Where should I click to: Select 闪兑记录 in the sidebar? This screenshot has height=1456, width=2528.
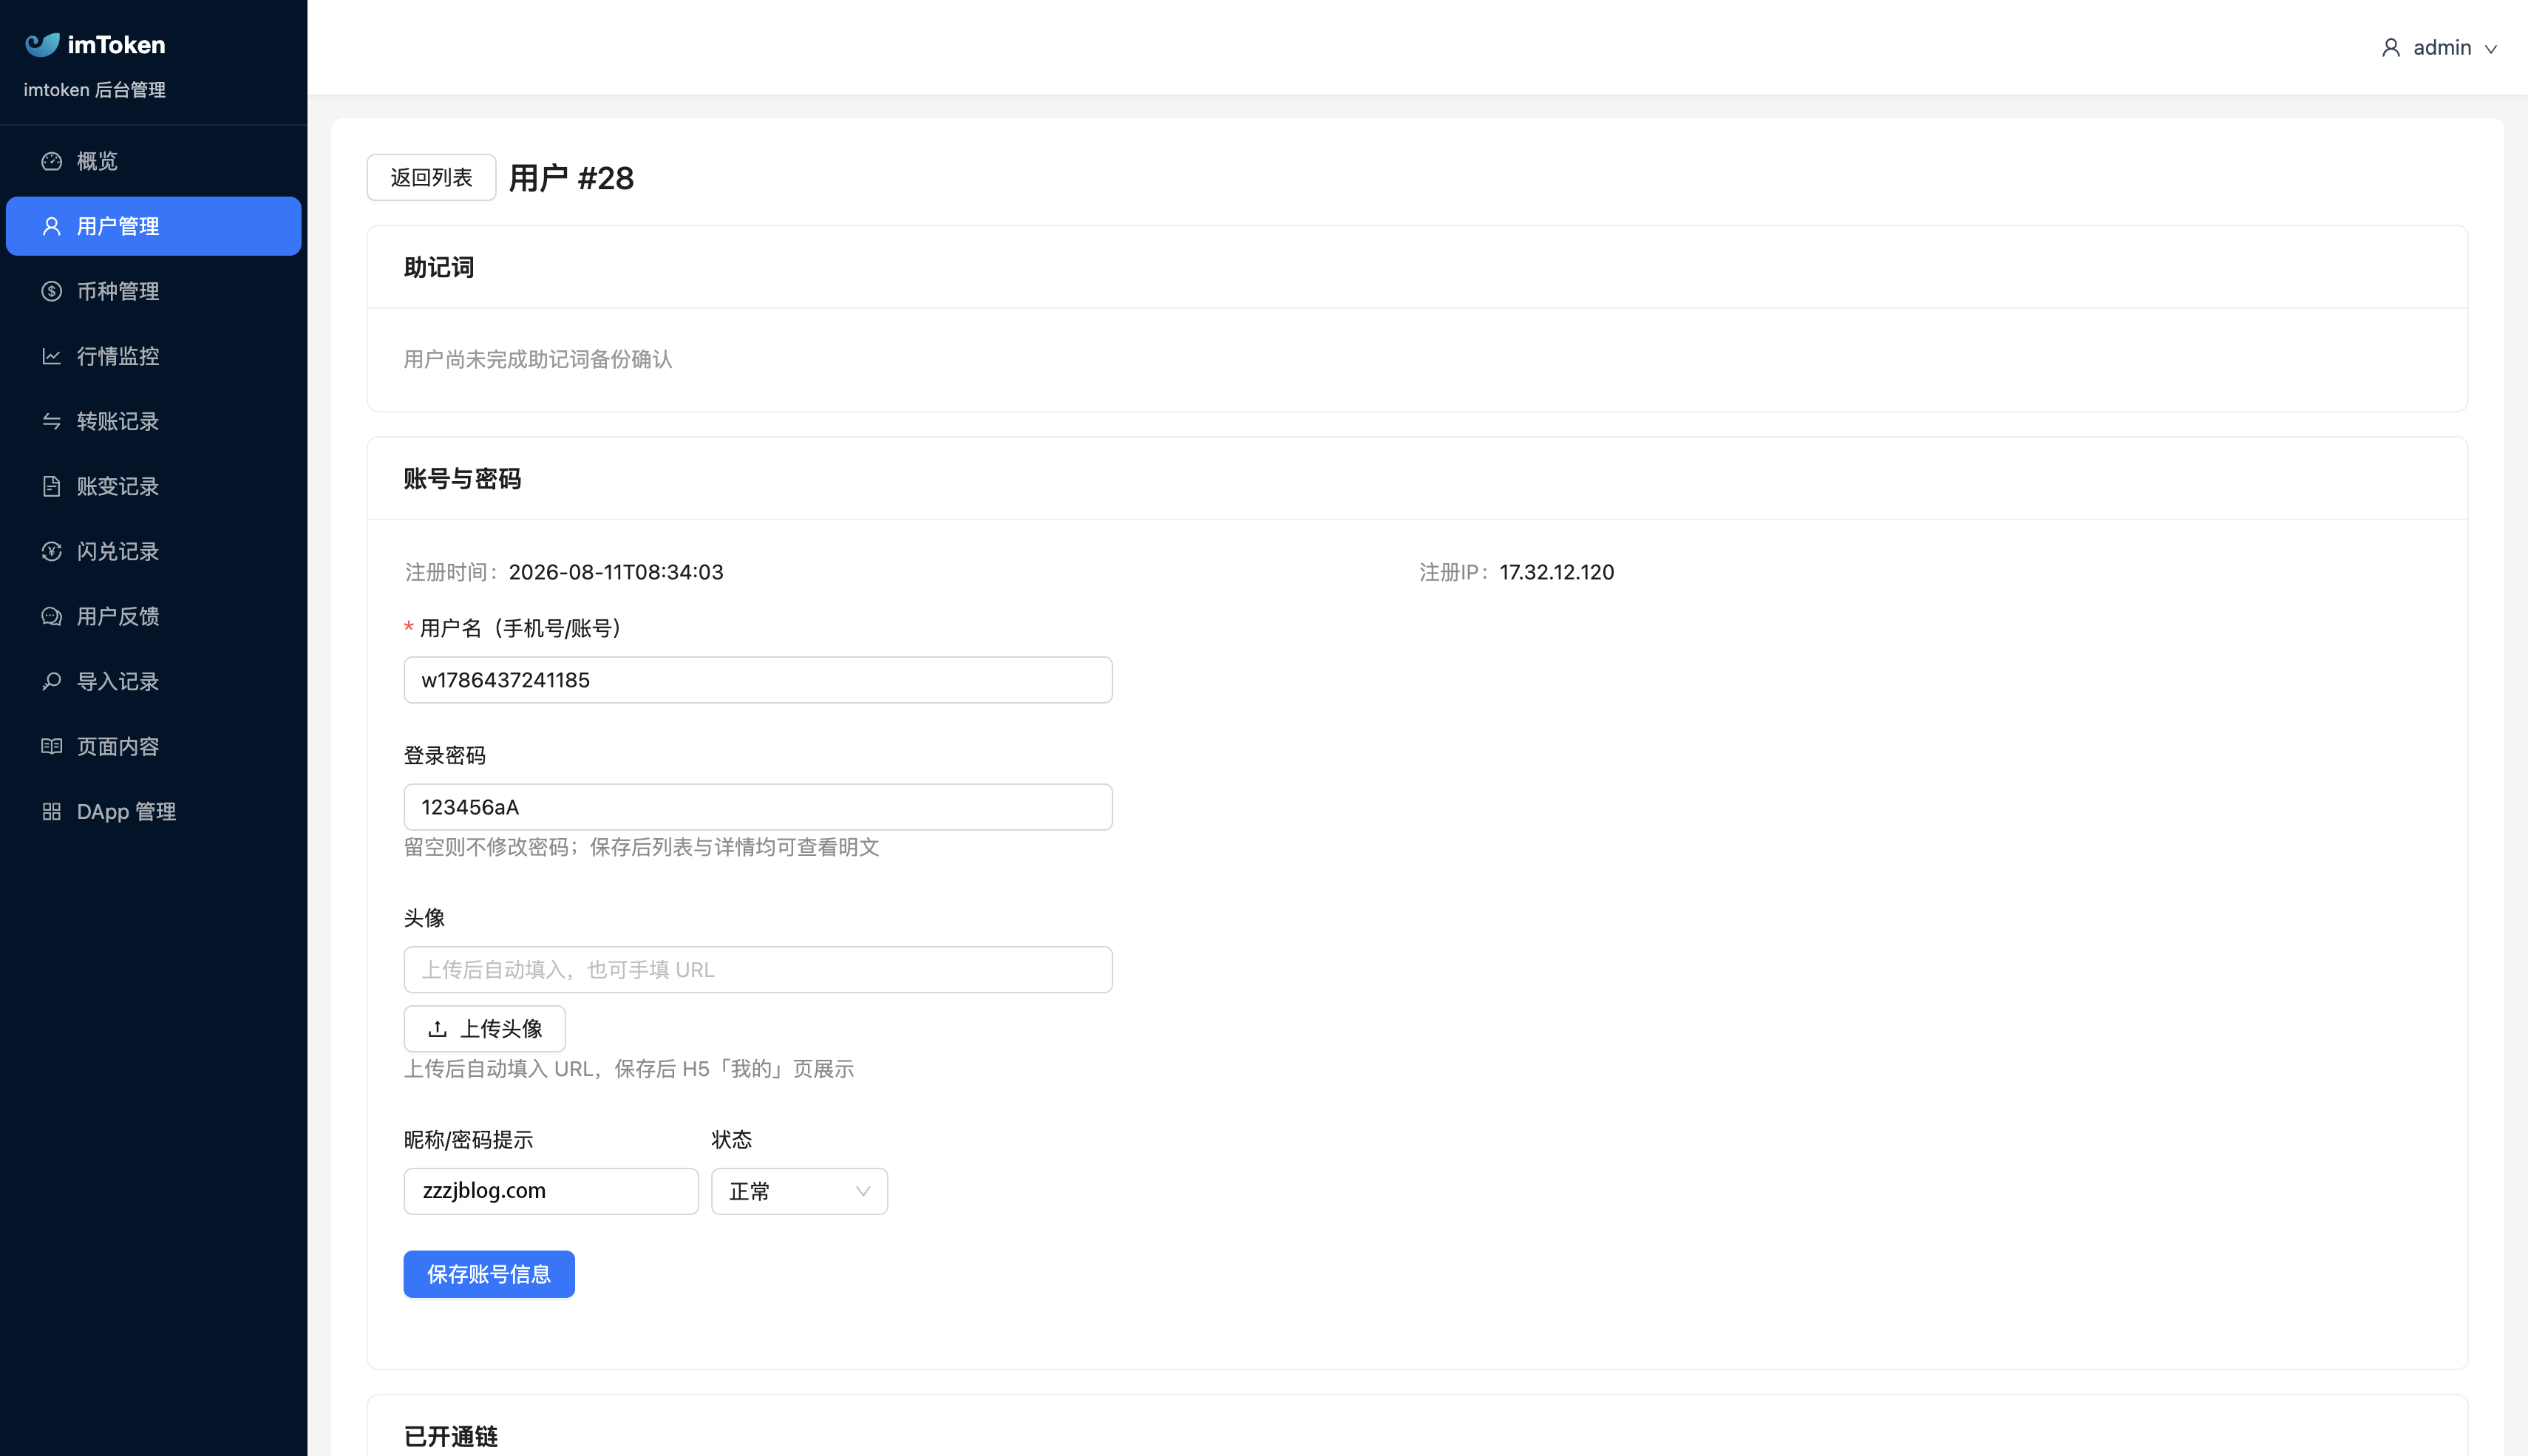153,551
